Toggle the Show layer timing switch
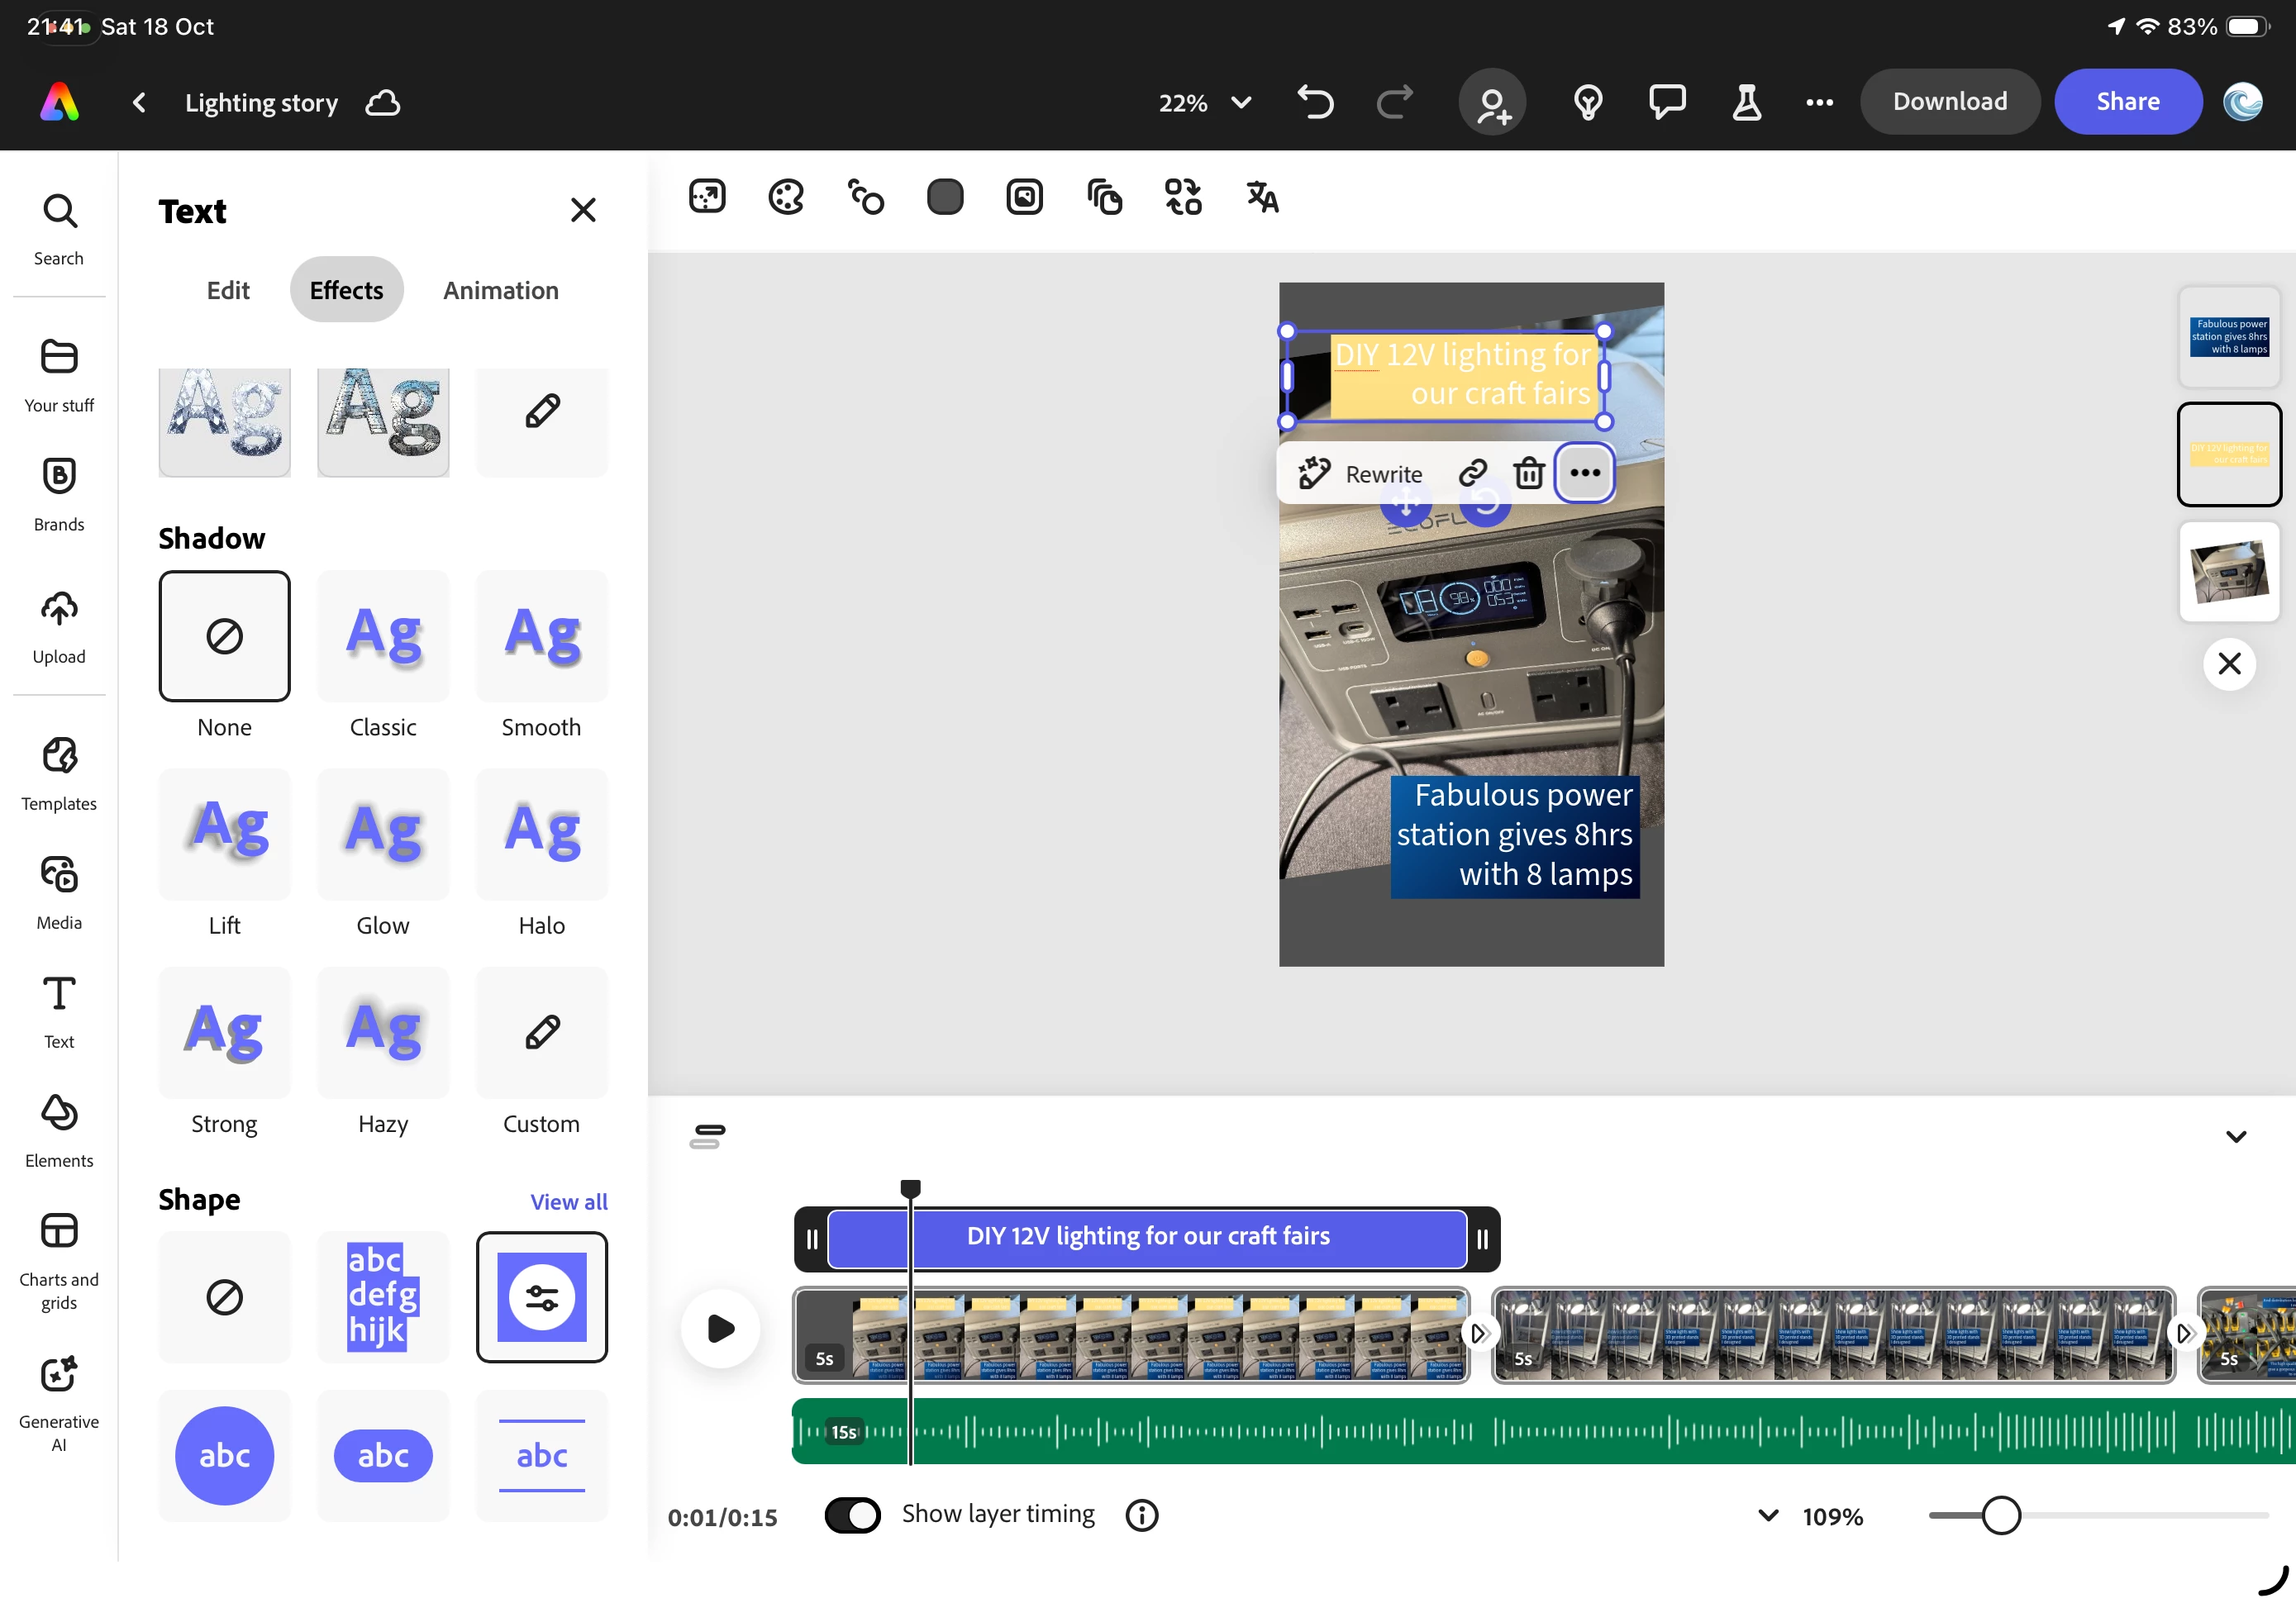This screenshot has width=2296, height=1603. [x=852, y=1515]
